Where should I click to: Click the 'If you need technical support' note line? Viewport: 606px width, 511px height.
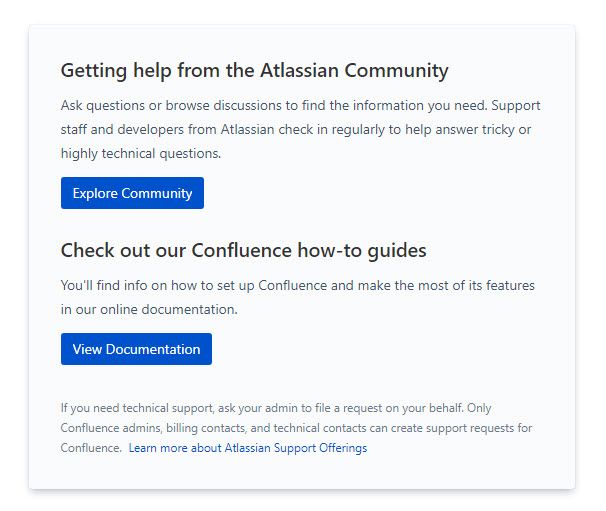coord(276,408)
